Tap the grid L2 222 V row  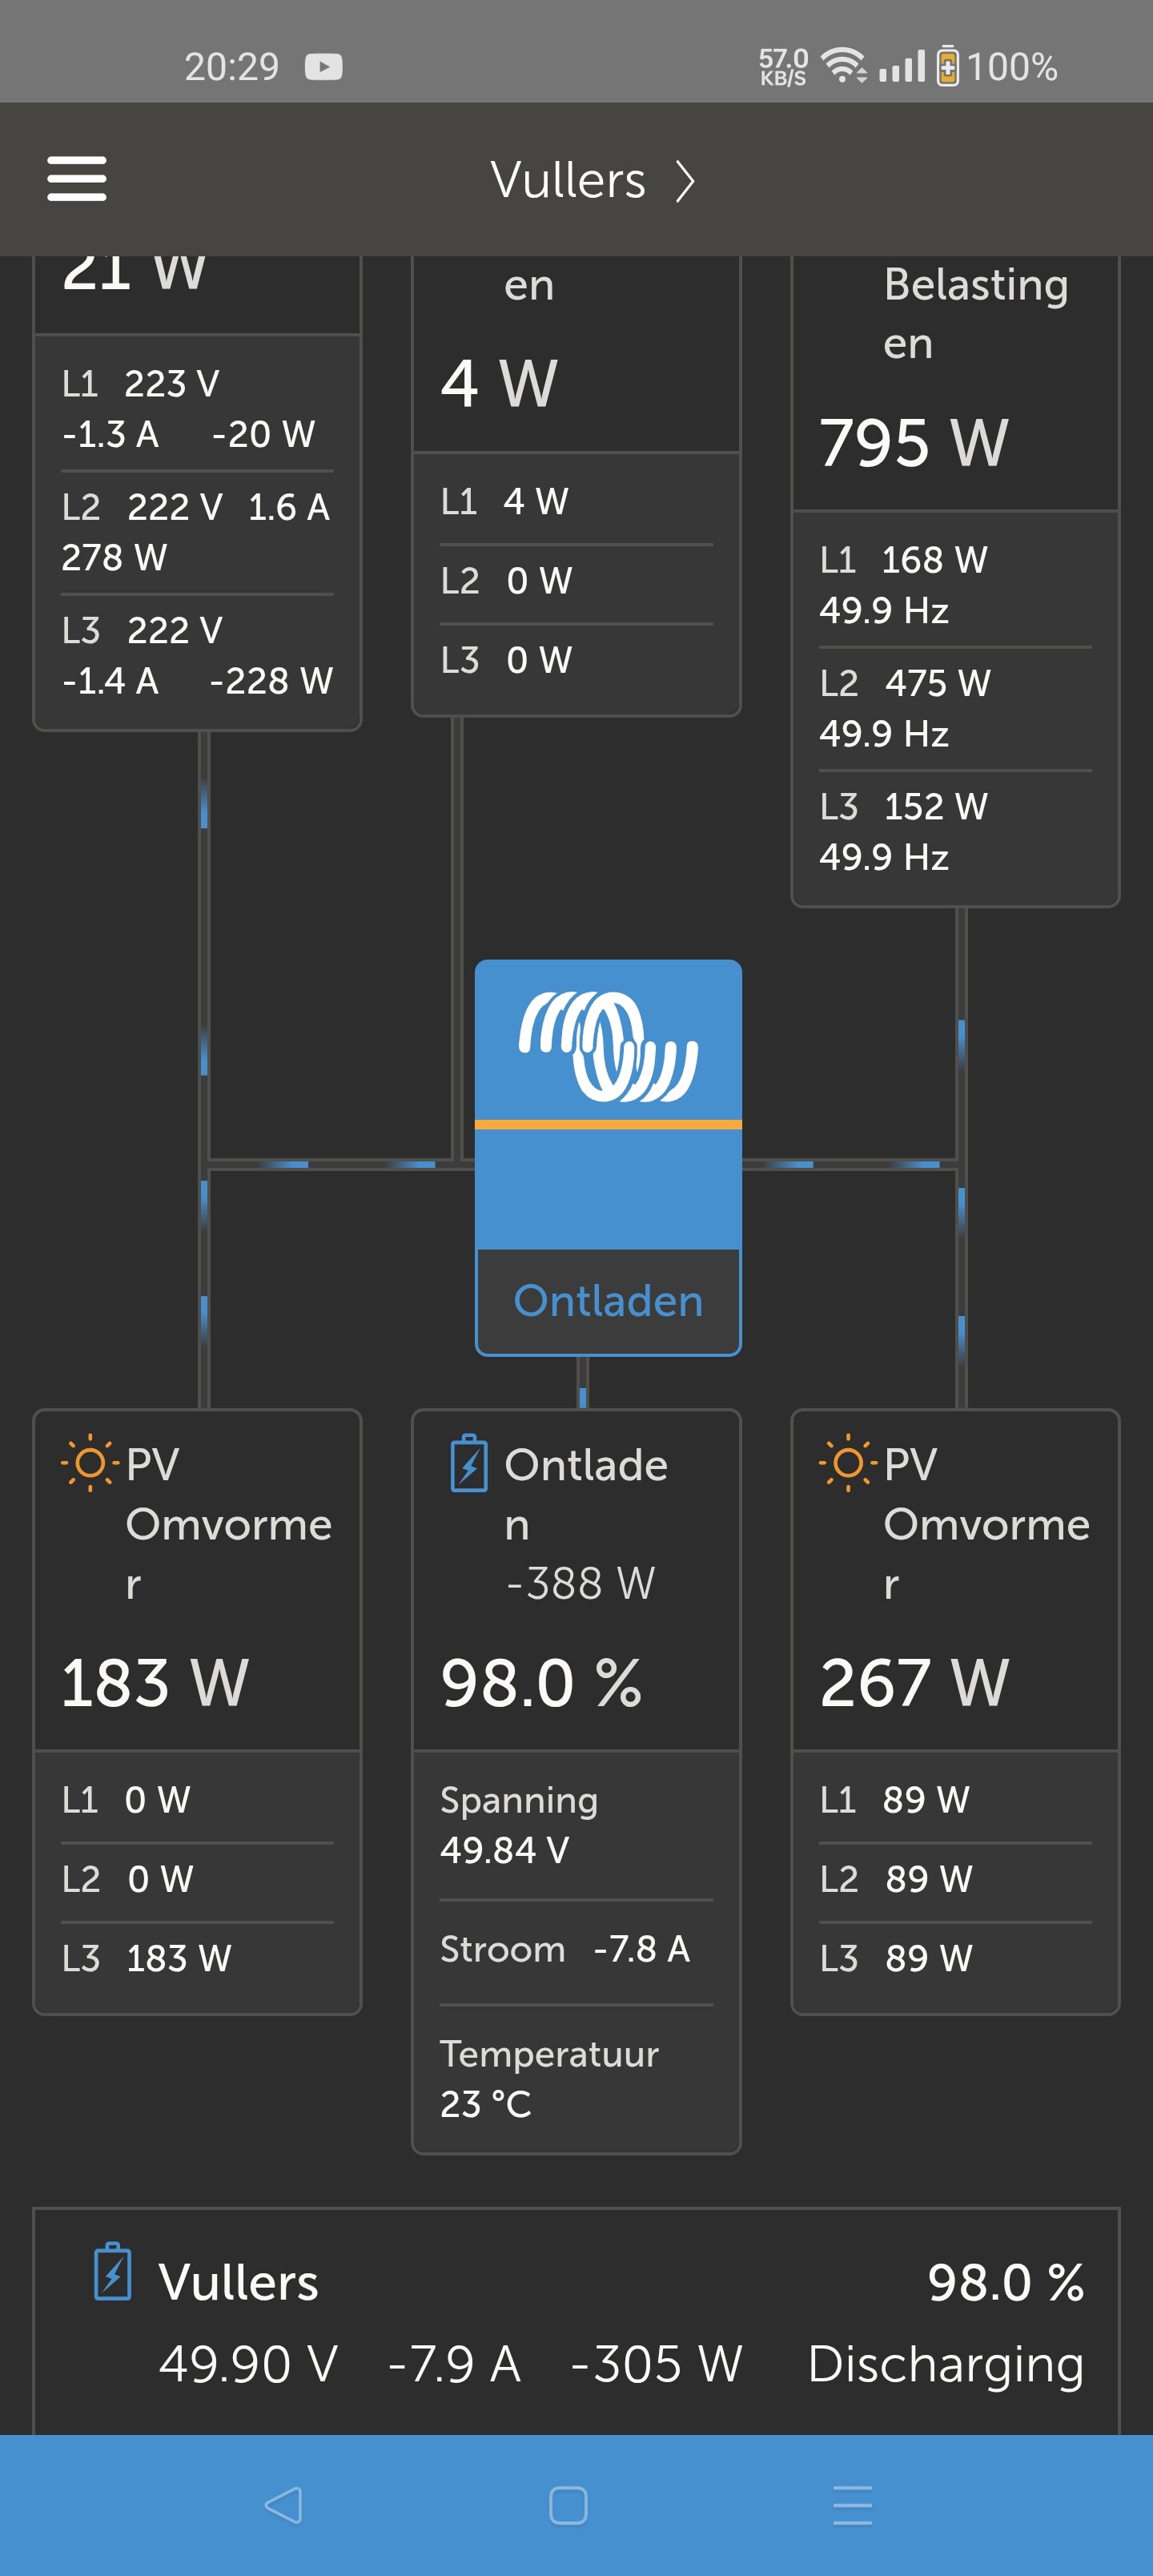(x=197, y=532)
